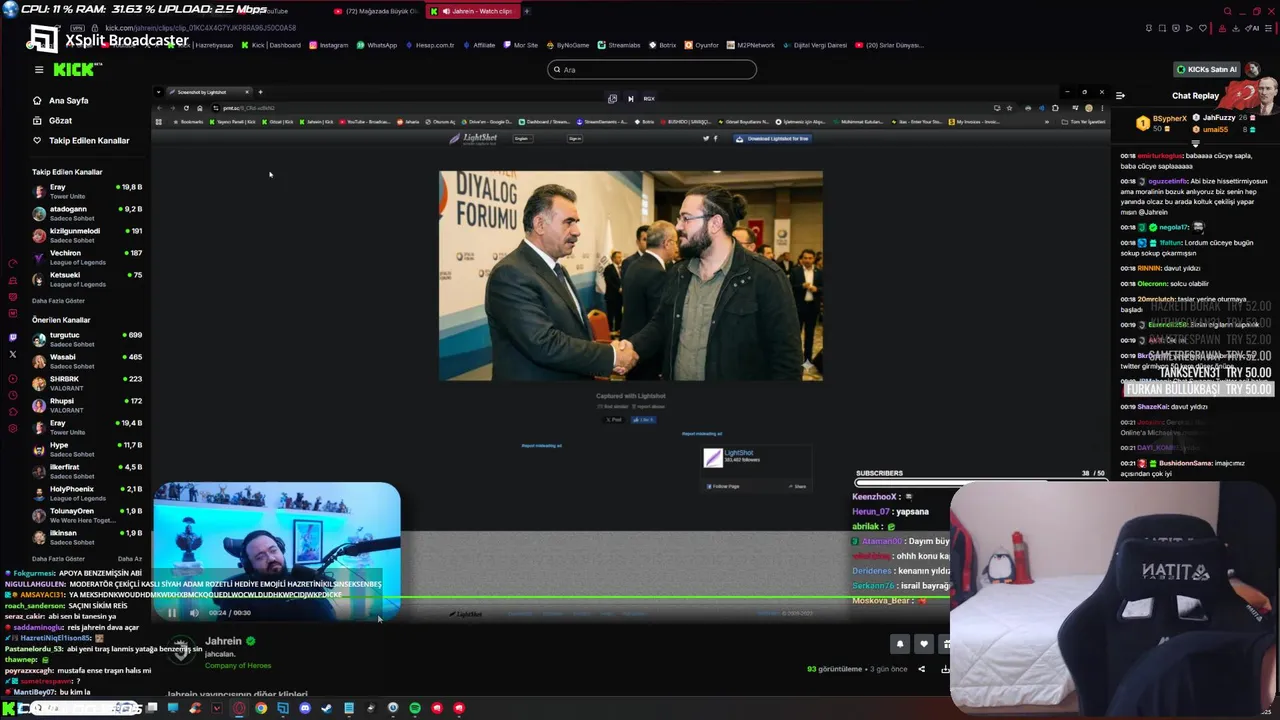Open the Company of Heroes category link

click(x=238, y=666)
